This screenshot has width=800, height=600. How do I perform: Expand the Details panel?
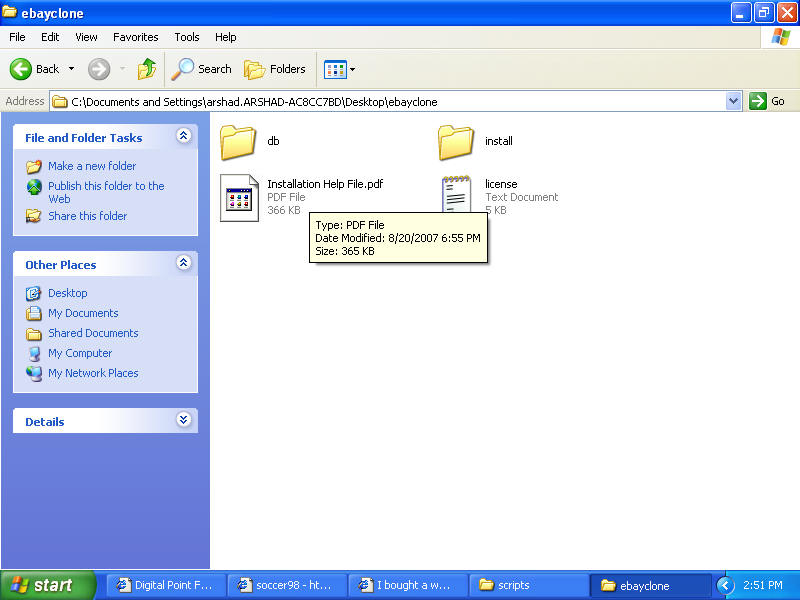183,420
